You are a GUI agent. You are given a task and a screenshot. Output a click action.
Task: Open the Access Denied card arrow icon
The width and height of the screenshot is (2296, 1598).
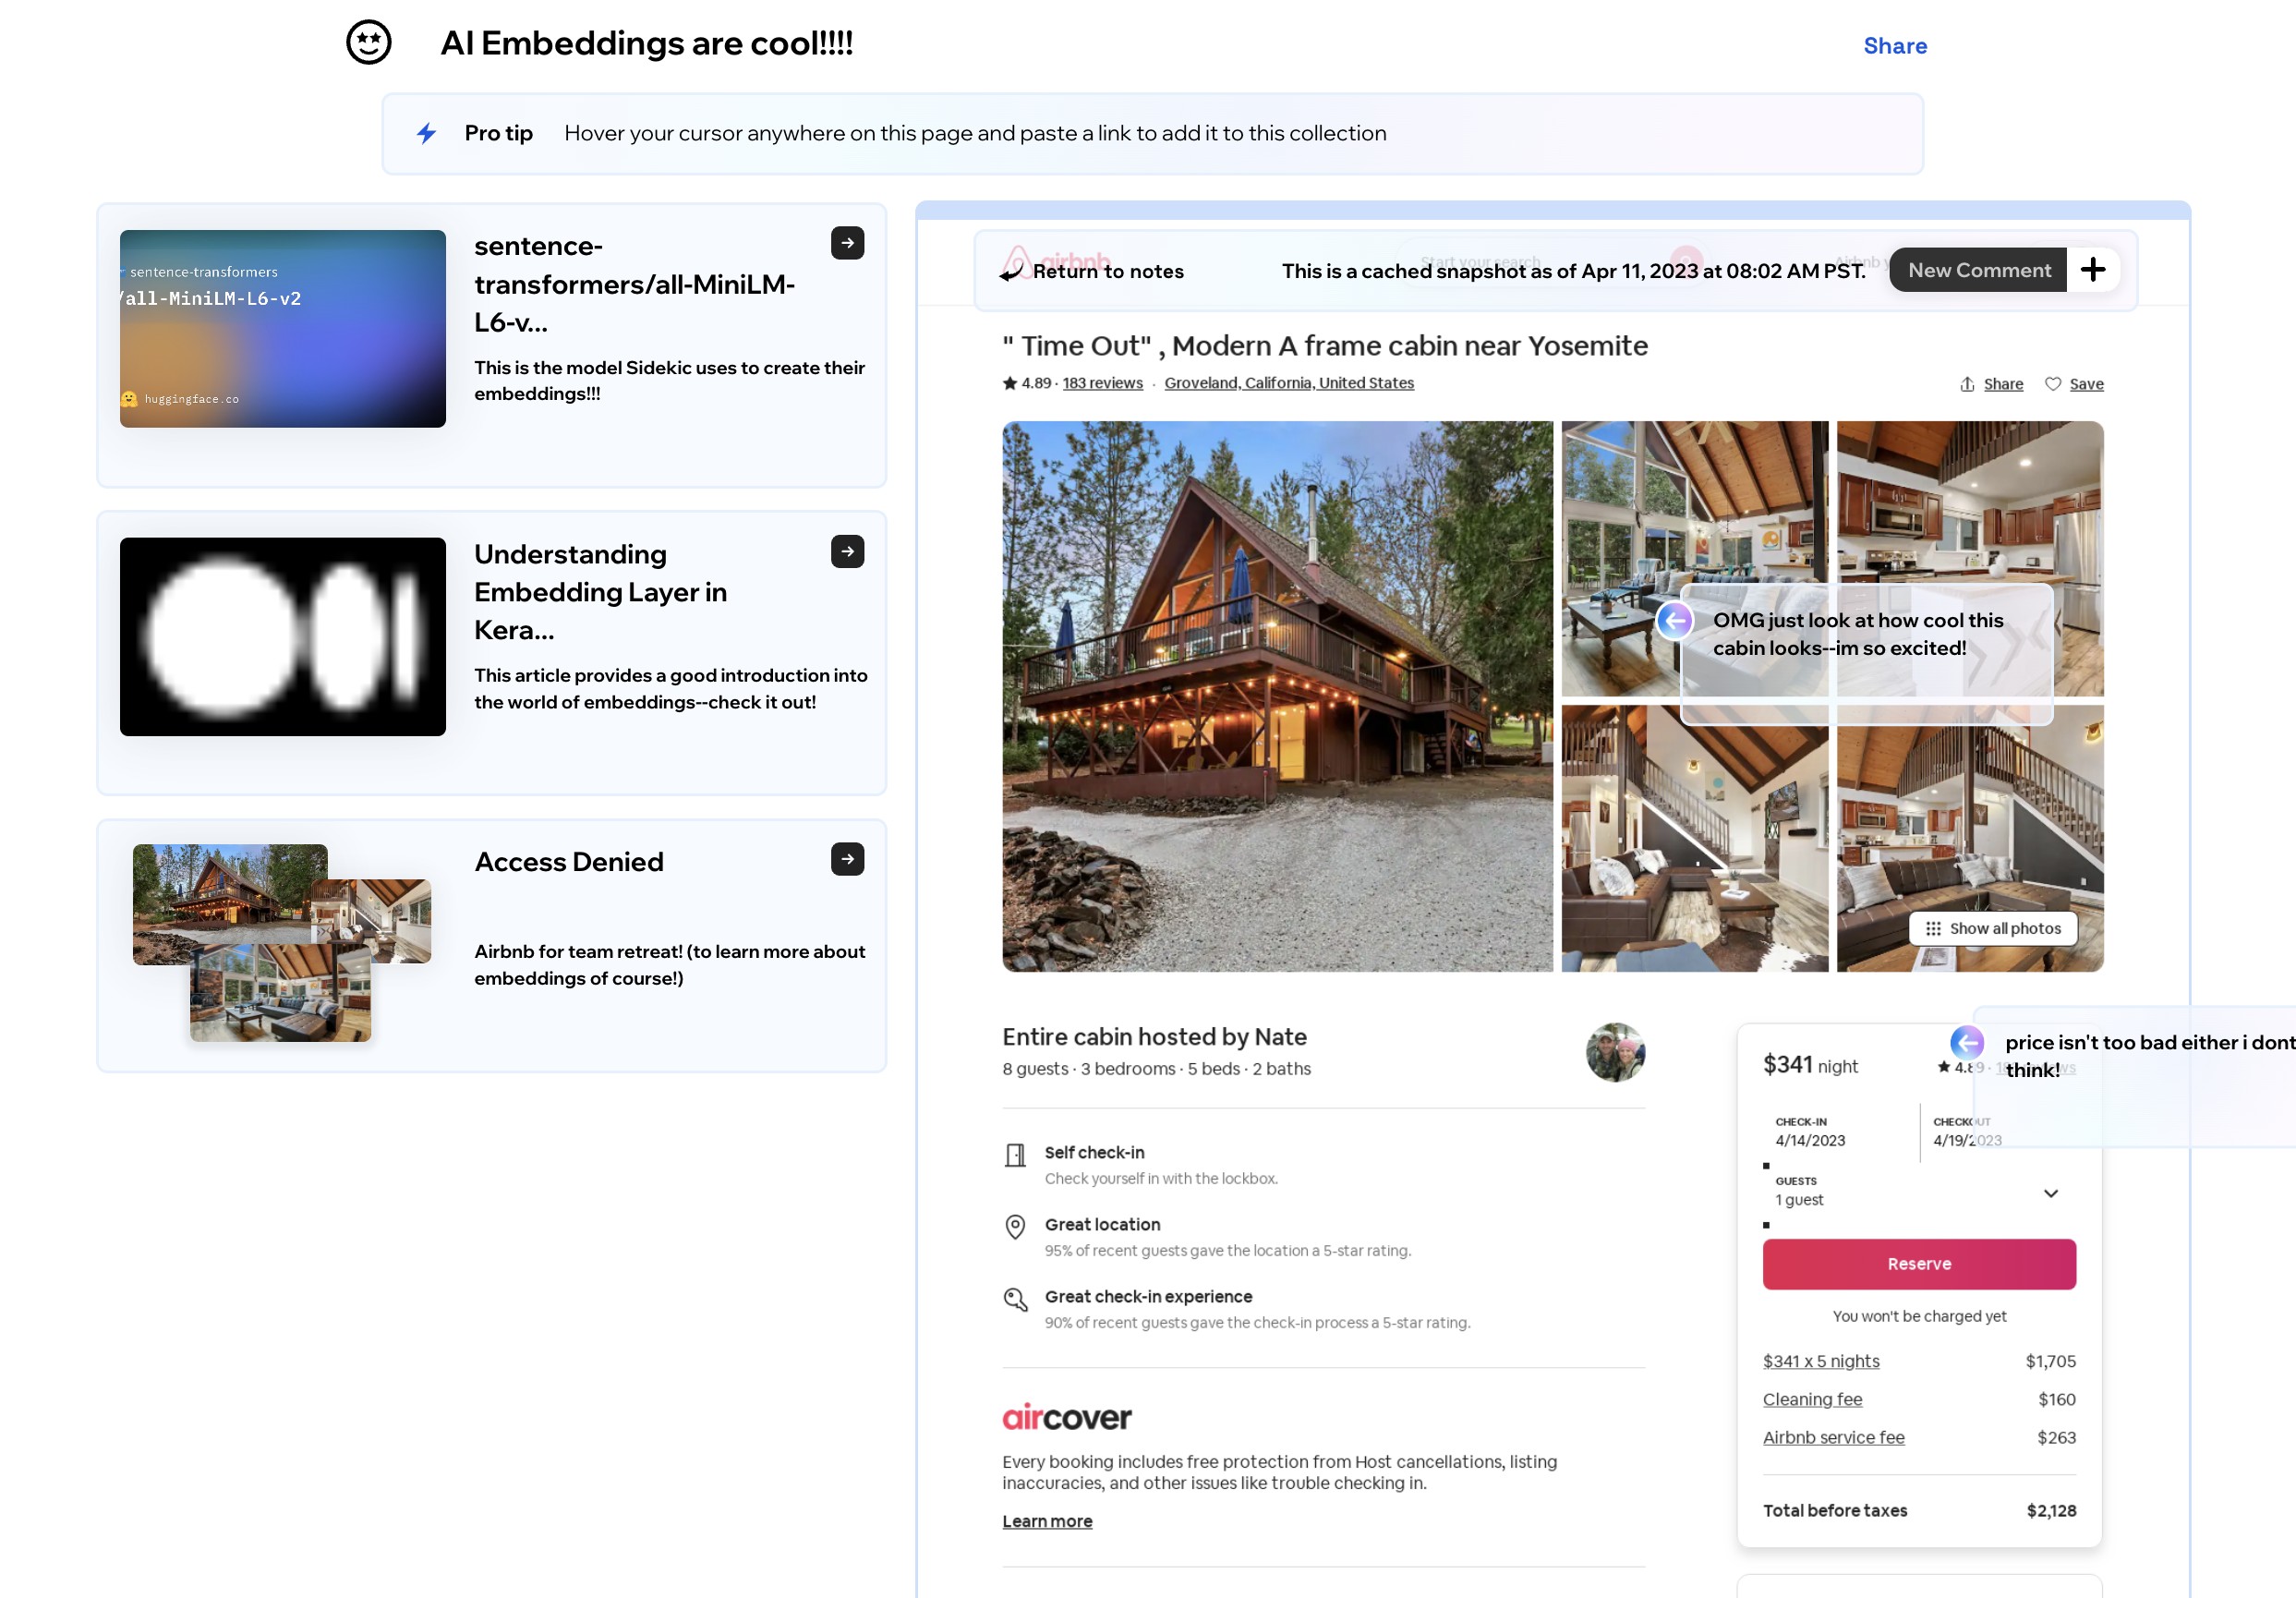[x=847, y=859]
